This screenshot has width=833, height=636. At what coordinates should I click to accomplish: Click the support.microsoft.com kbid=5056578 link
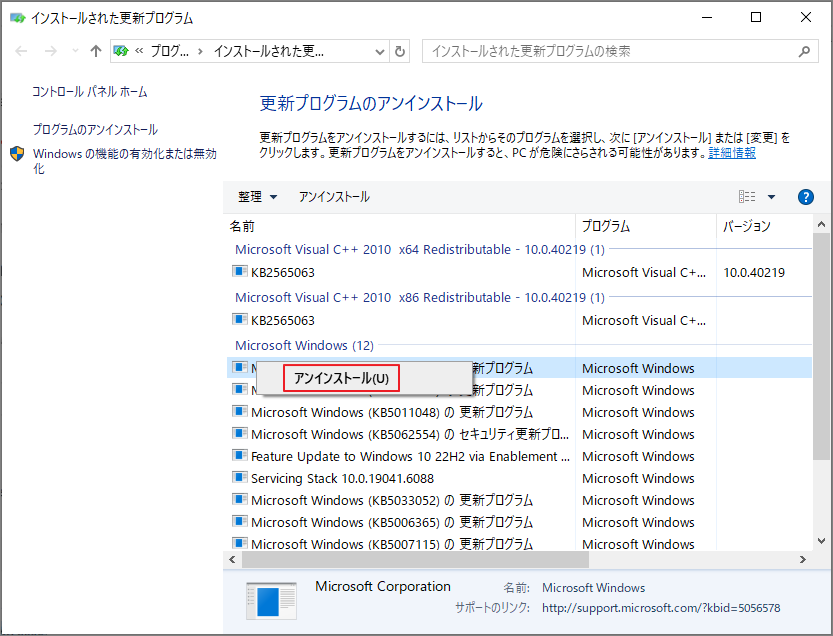[x=661, y=608]
